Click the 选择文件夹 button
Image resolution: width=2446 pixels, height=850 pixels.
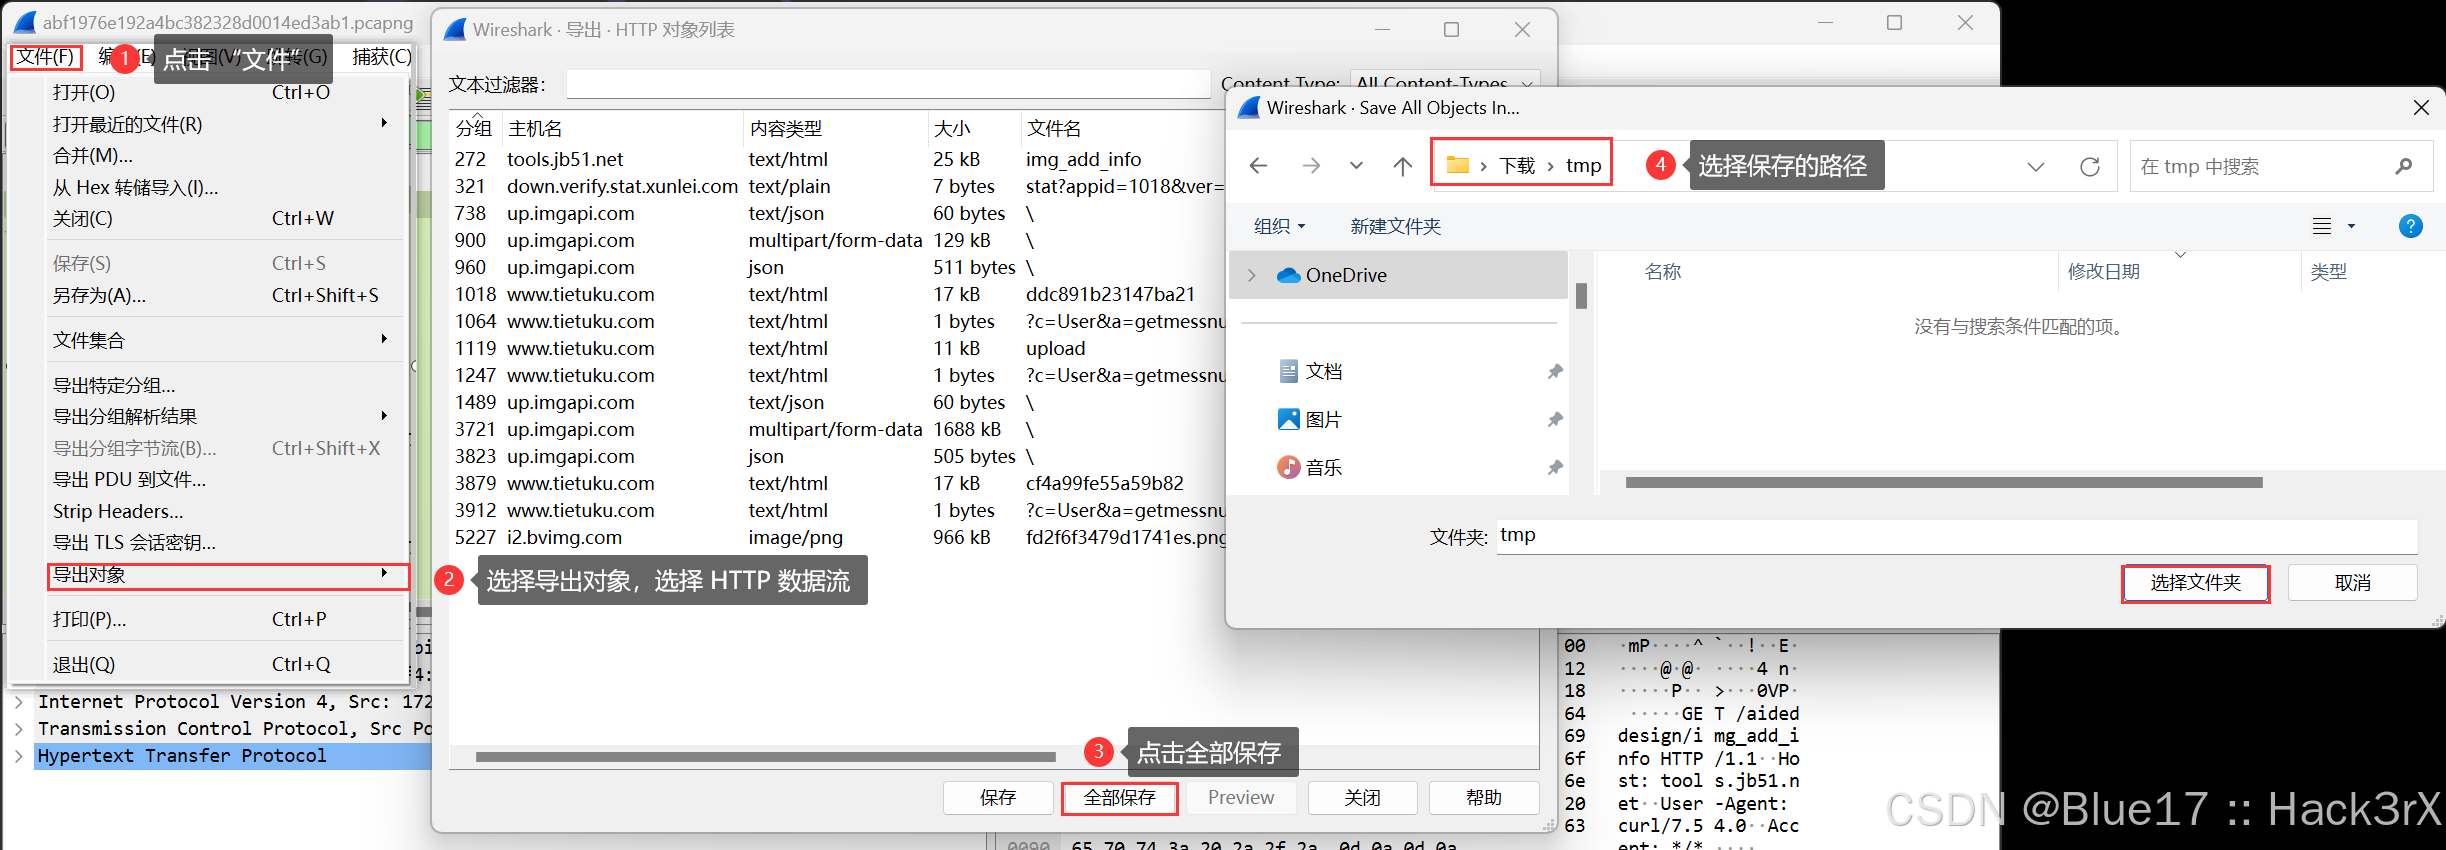coord(2195,582)
